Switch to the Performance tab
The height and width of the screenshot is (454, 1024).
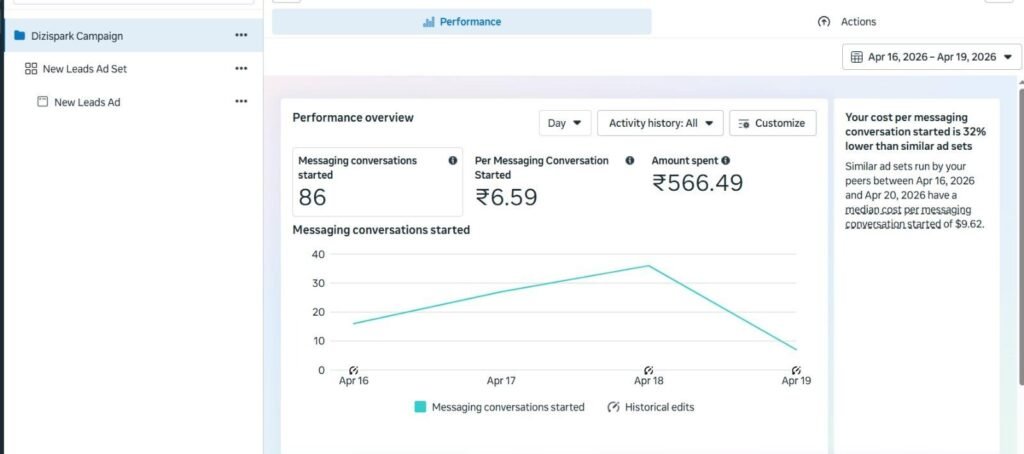click(462, 22)
